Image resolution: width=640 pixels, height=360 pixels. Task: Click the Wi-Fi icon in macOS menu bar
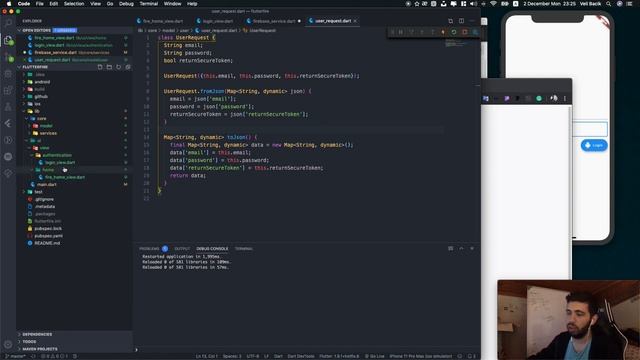(493, 4)
